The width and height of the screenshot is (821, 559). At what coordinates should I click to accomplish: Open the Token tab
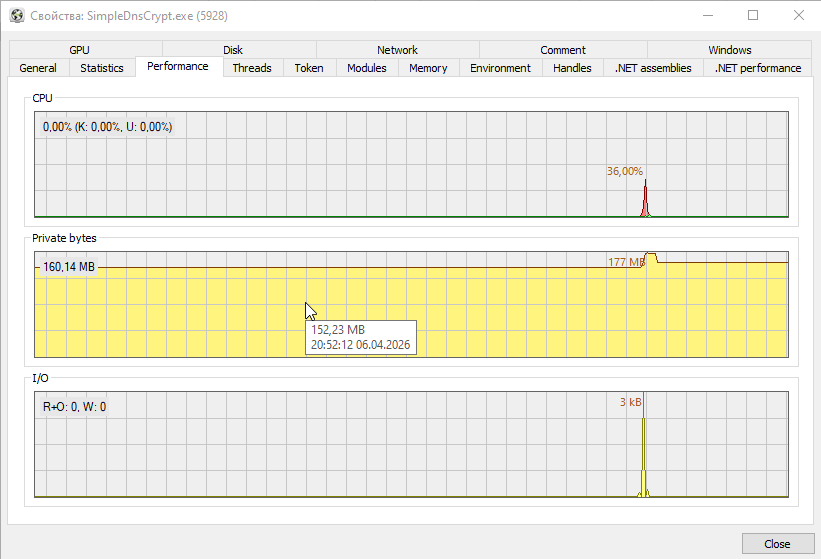click(x=309, y=68)
